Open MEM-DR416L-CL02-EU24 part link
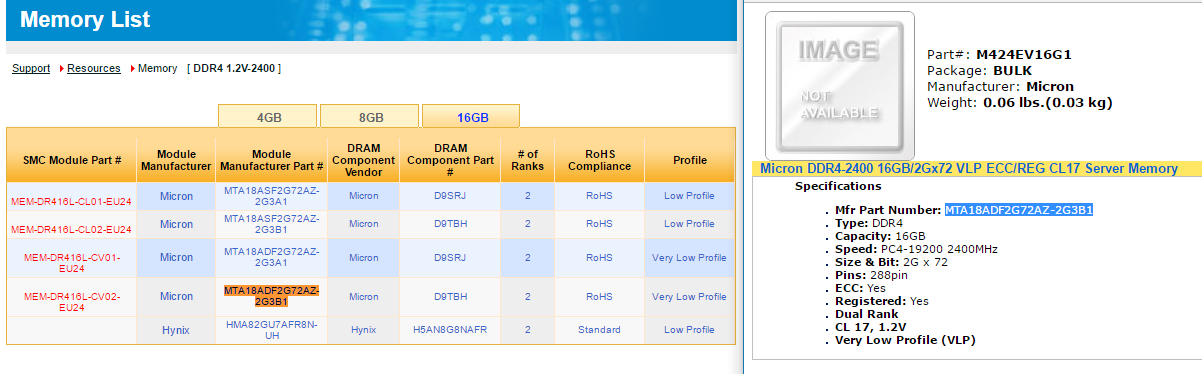 point(71,229)
